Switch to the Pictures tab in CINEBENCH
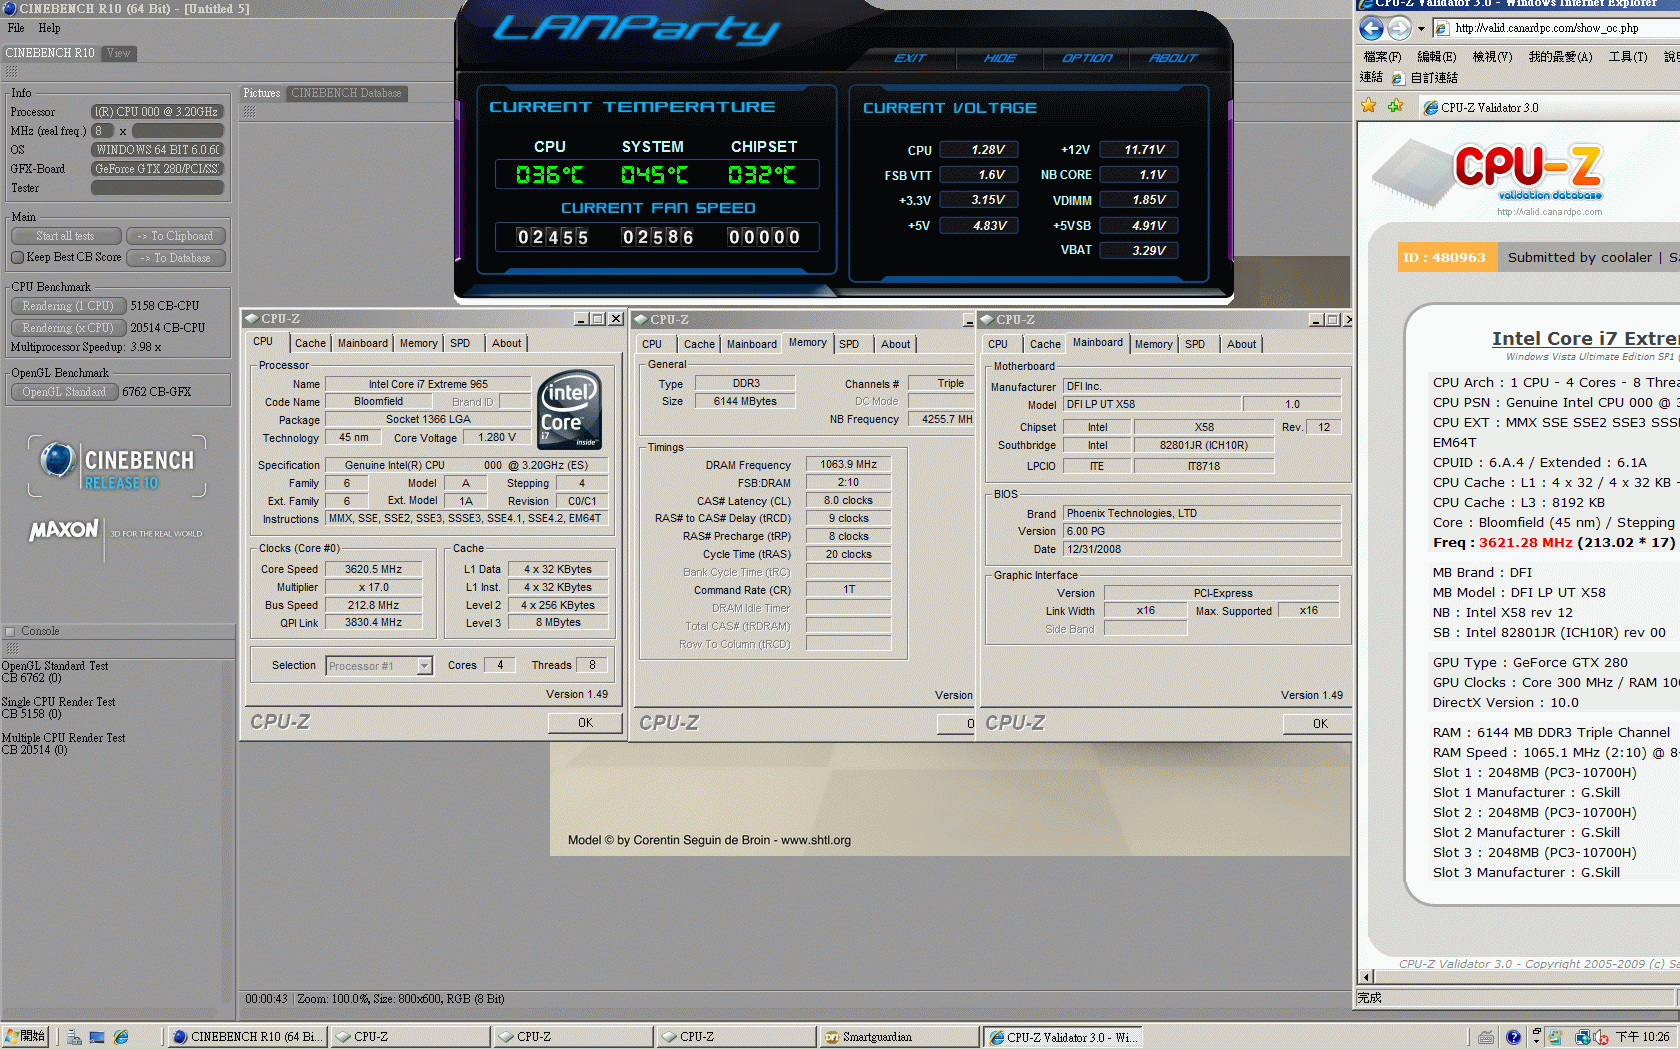The width and height of the screenshot is (1680, 1050). (x=262, y=93)
